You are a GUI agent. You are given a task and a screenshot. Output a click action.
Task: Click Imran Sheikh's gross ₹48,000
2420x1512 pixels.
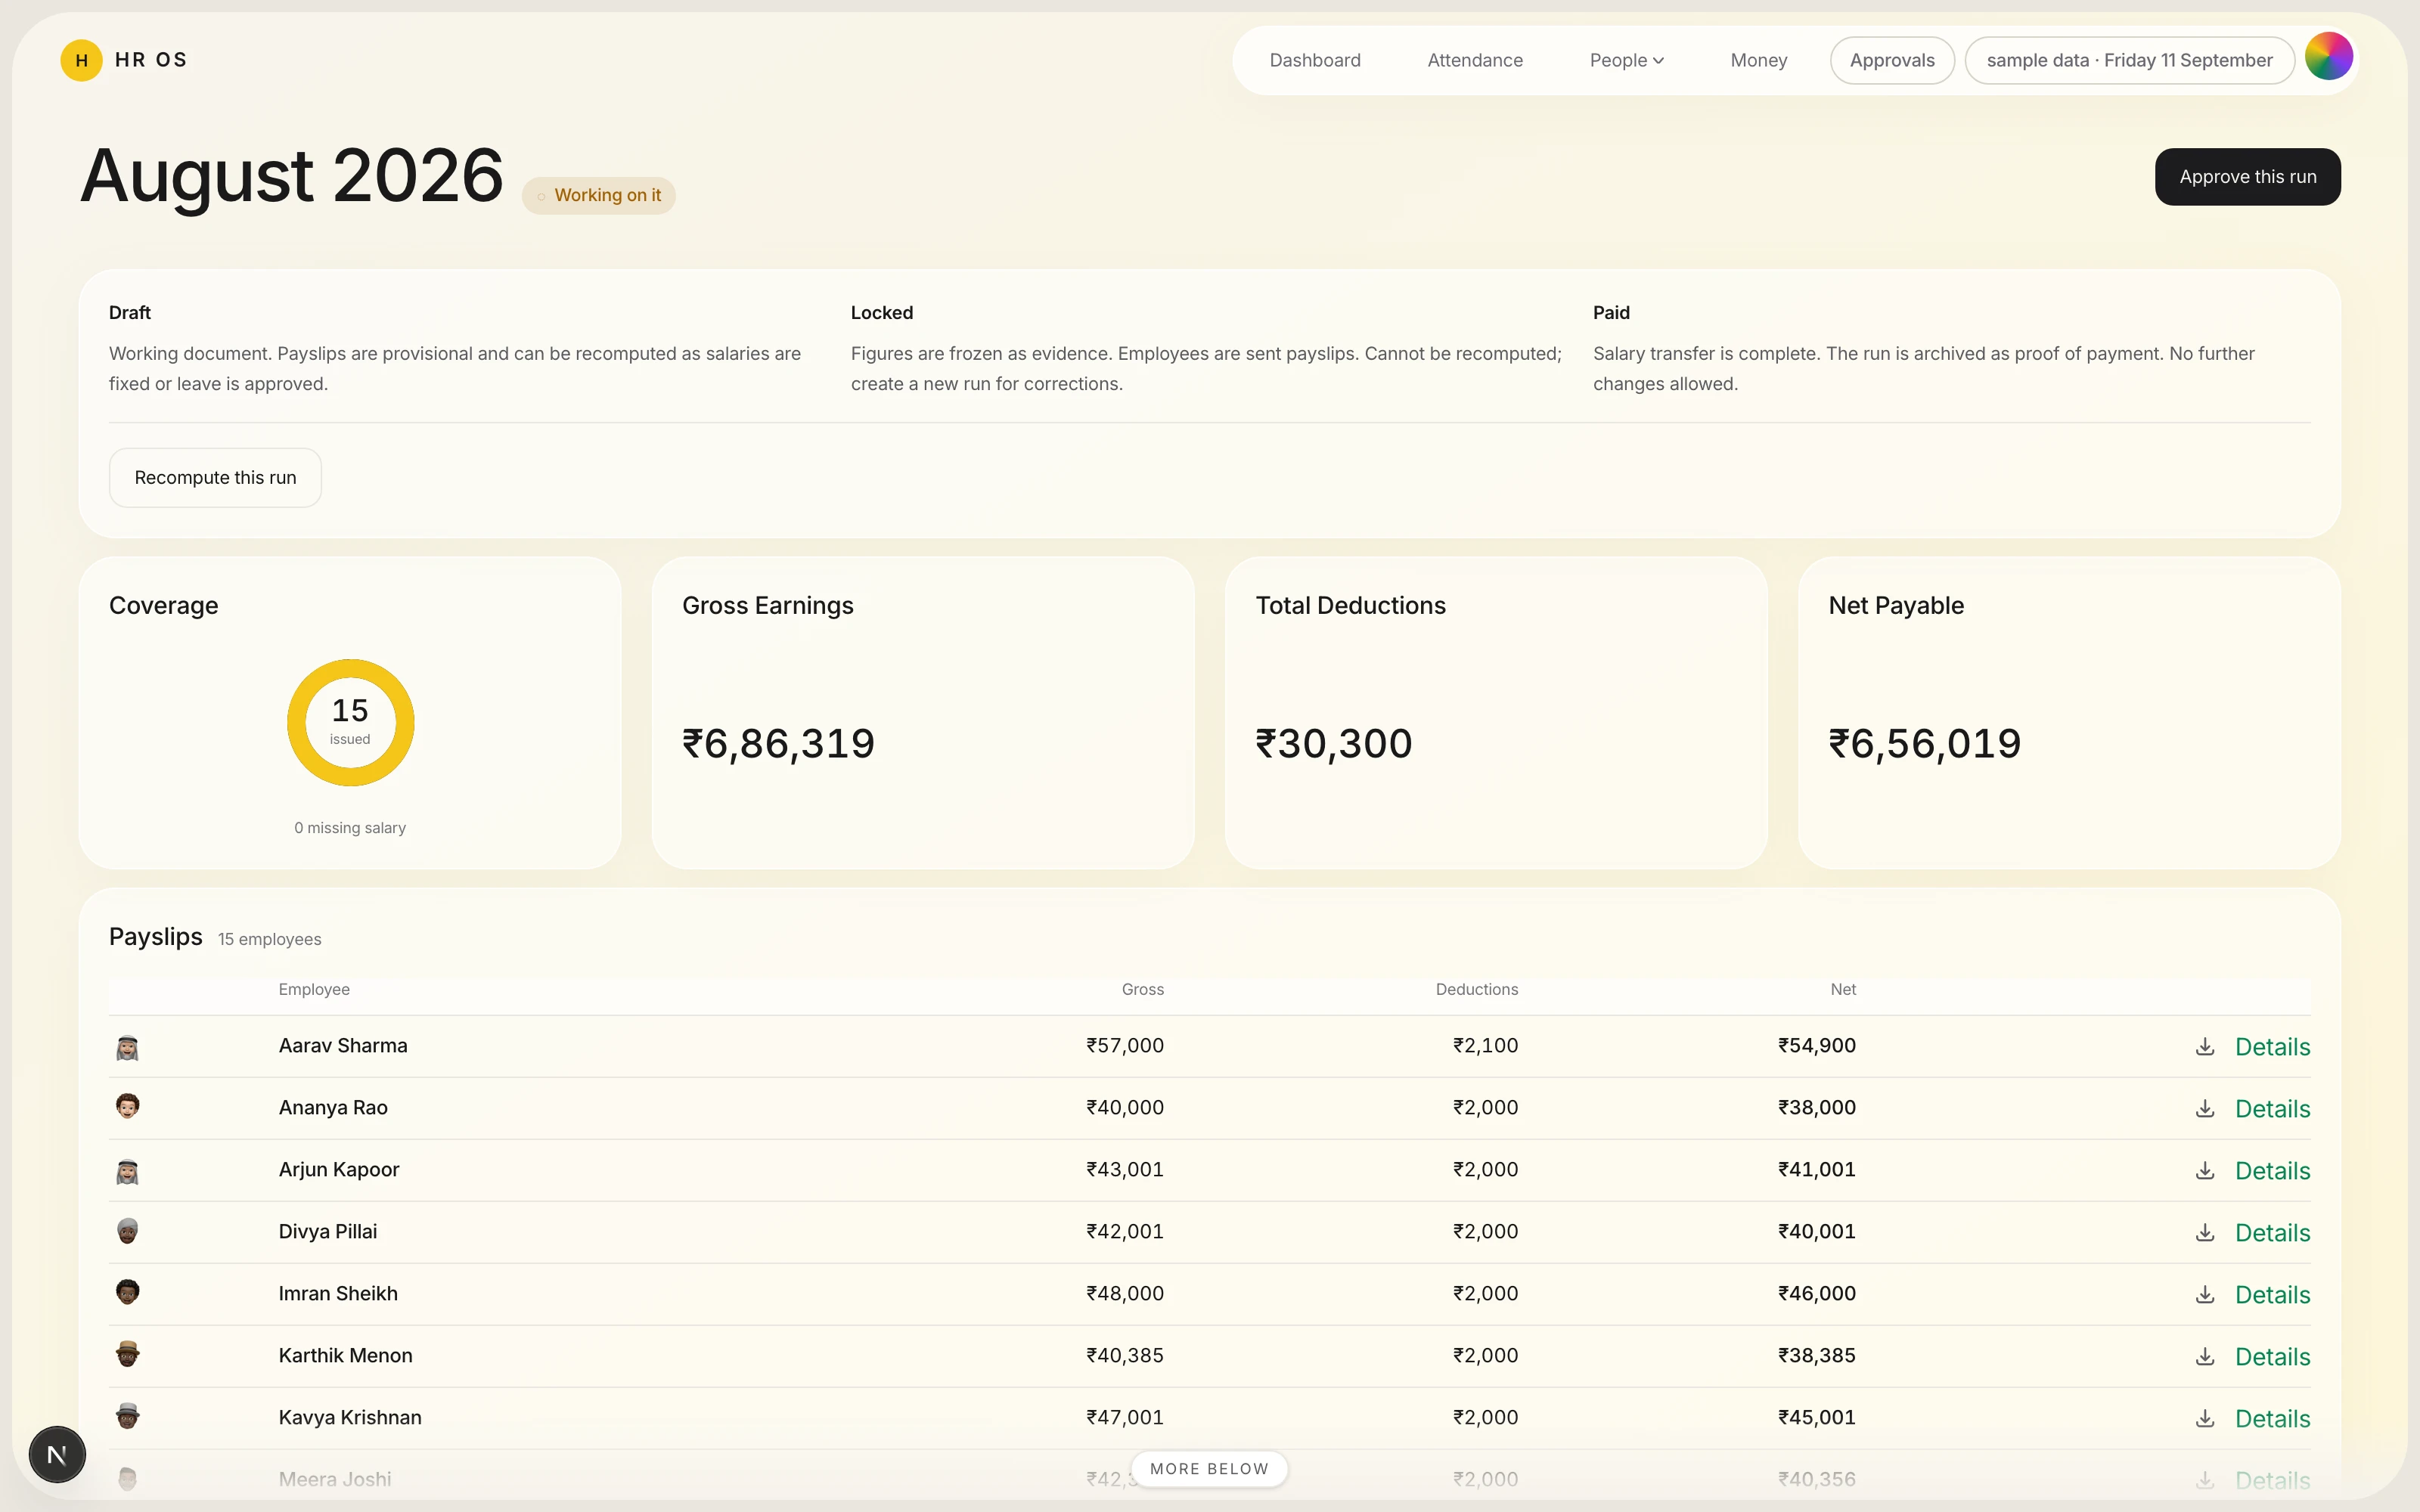click(1125, 1294)
